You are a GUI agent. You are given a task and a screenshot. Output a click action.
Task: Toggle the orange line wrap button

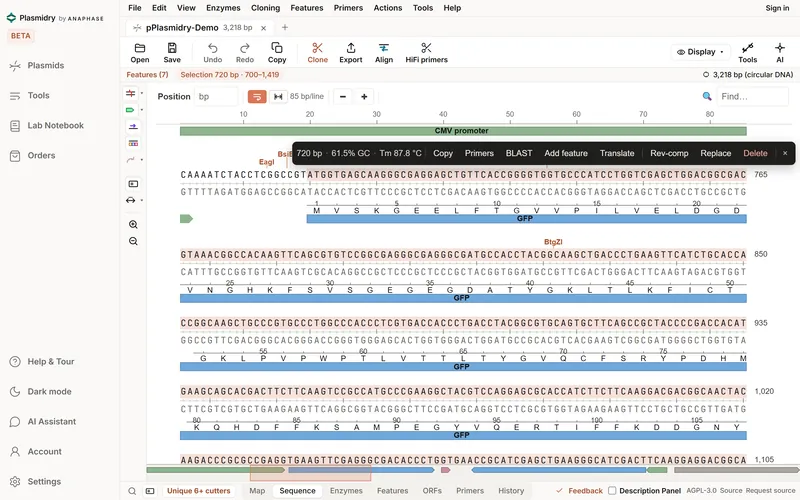click(257, 96)
